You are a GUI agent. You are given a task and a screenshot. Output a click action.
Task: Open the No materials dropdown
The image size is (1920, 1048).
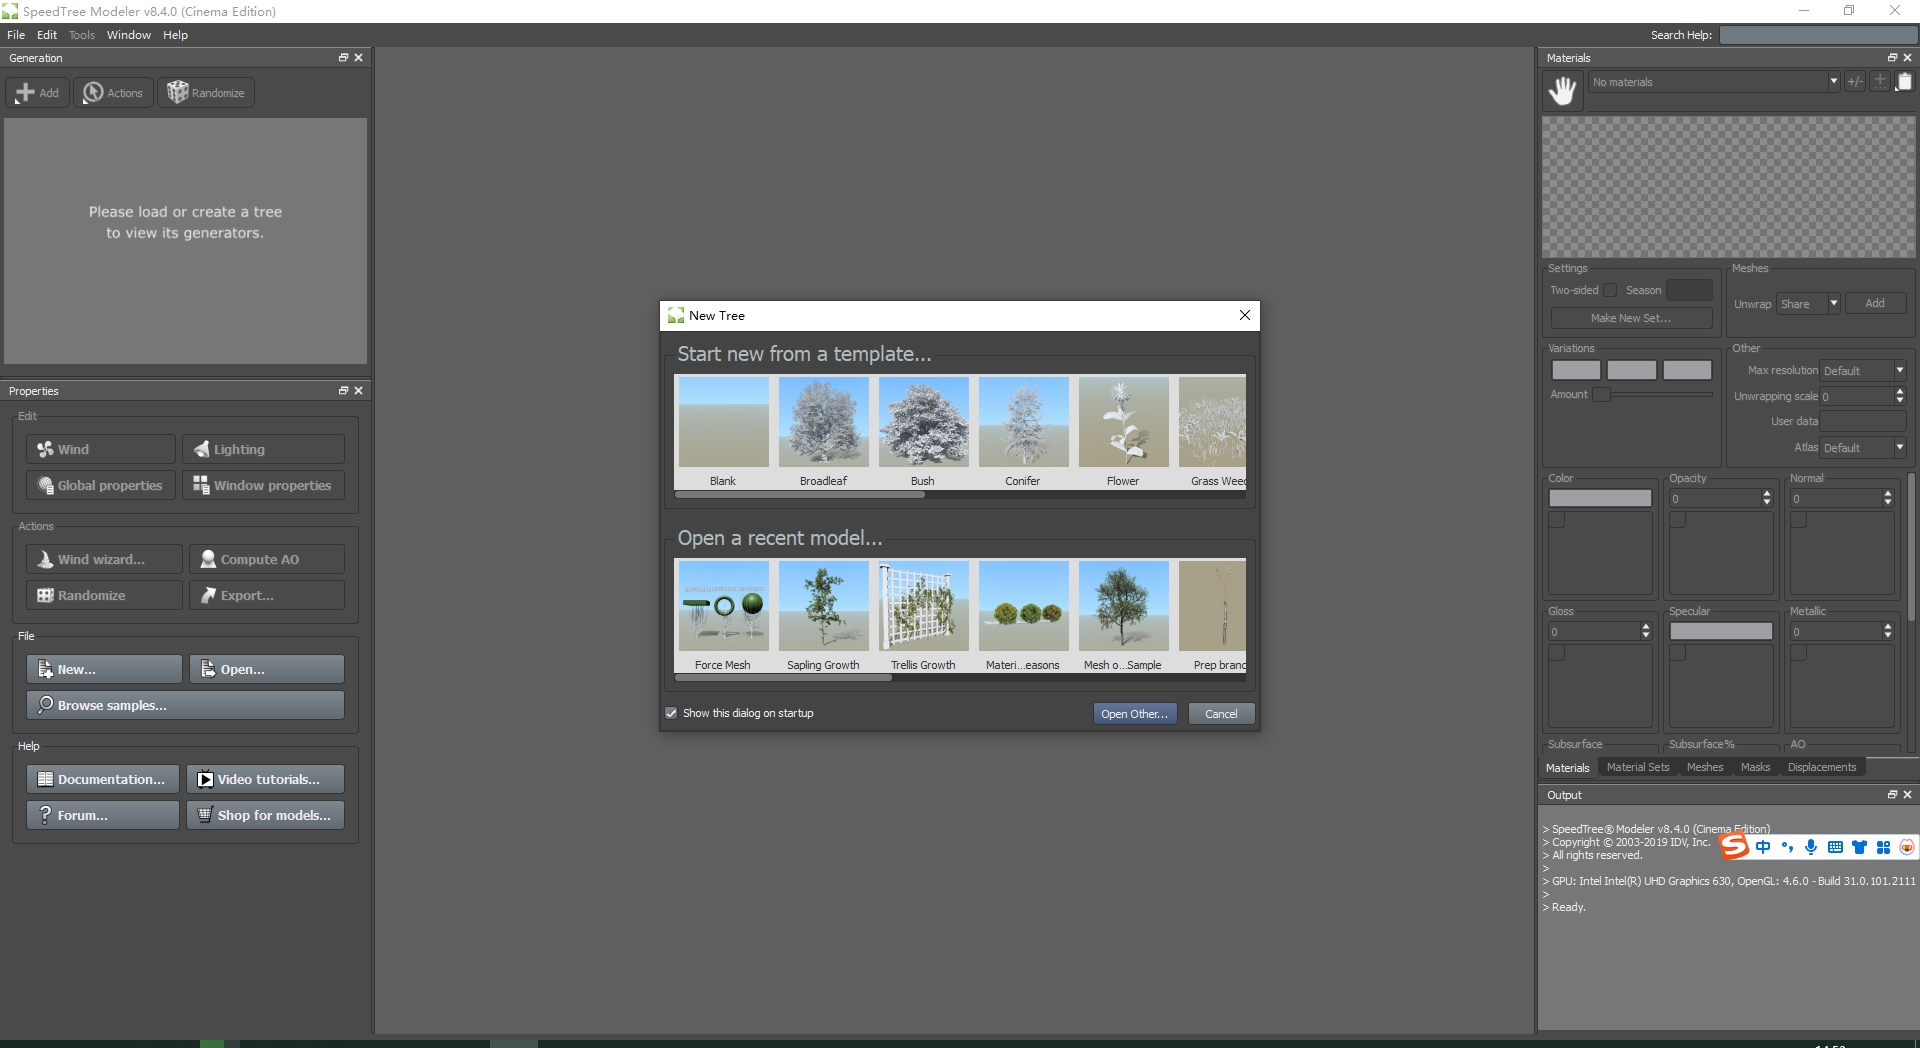[1714, 82]
